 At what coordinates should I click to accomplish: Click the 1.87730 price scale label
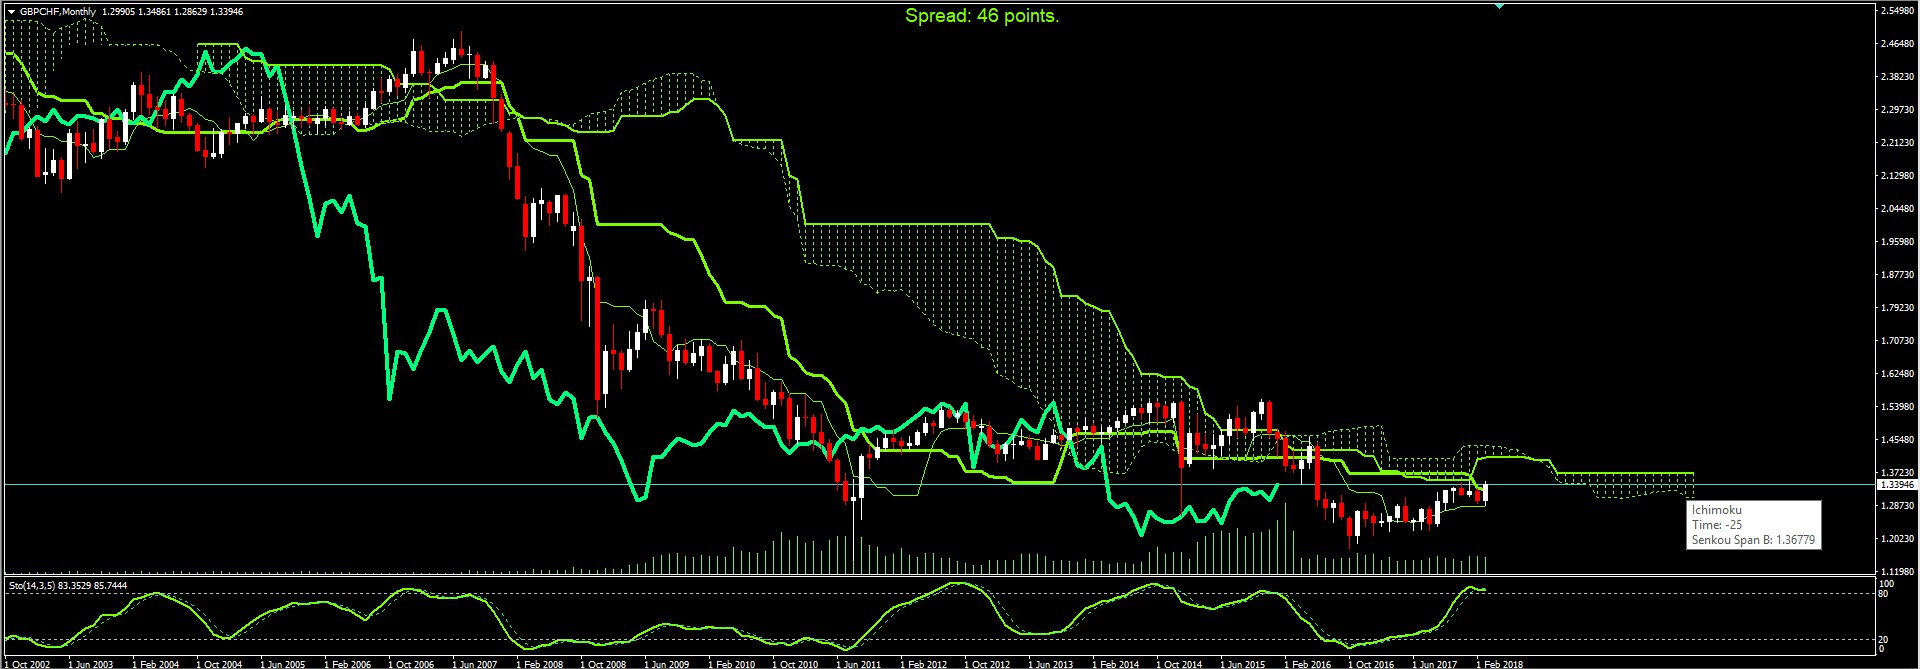point(1897,275)
